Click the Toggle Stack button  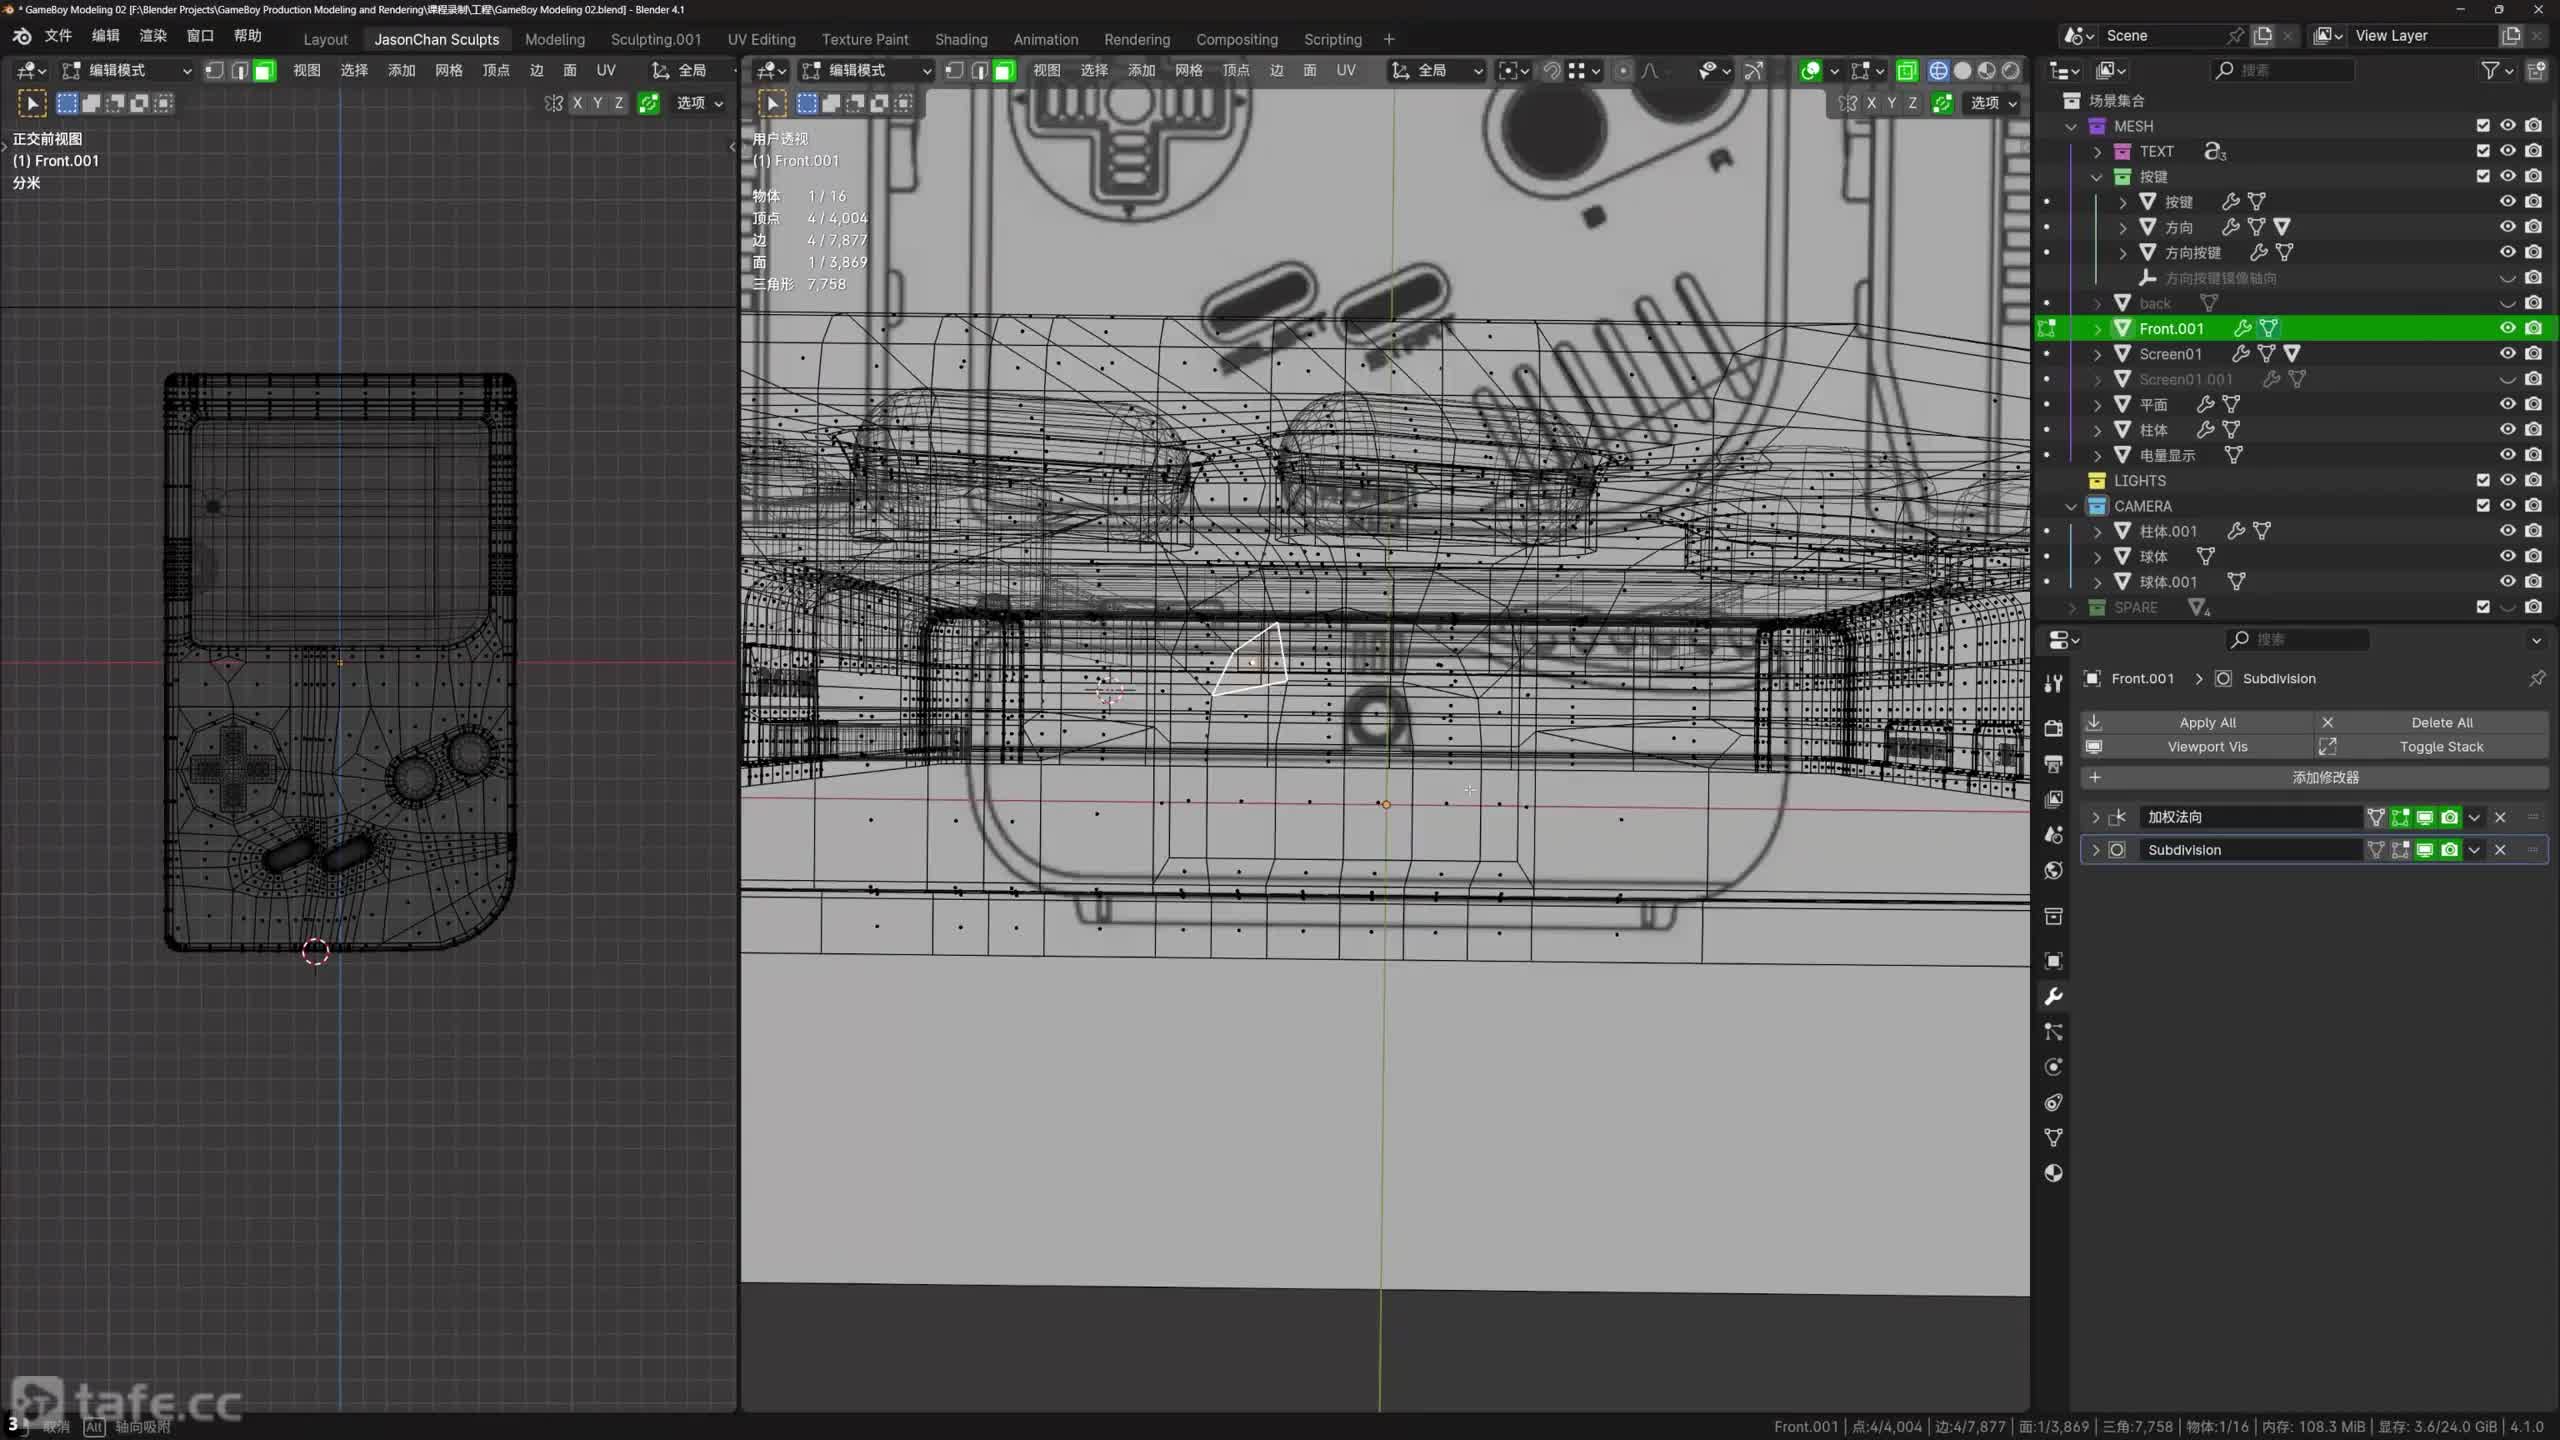click(x=2432, y=747)
